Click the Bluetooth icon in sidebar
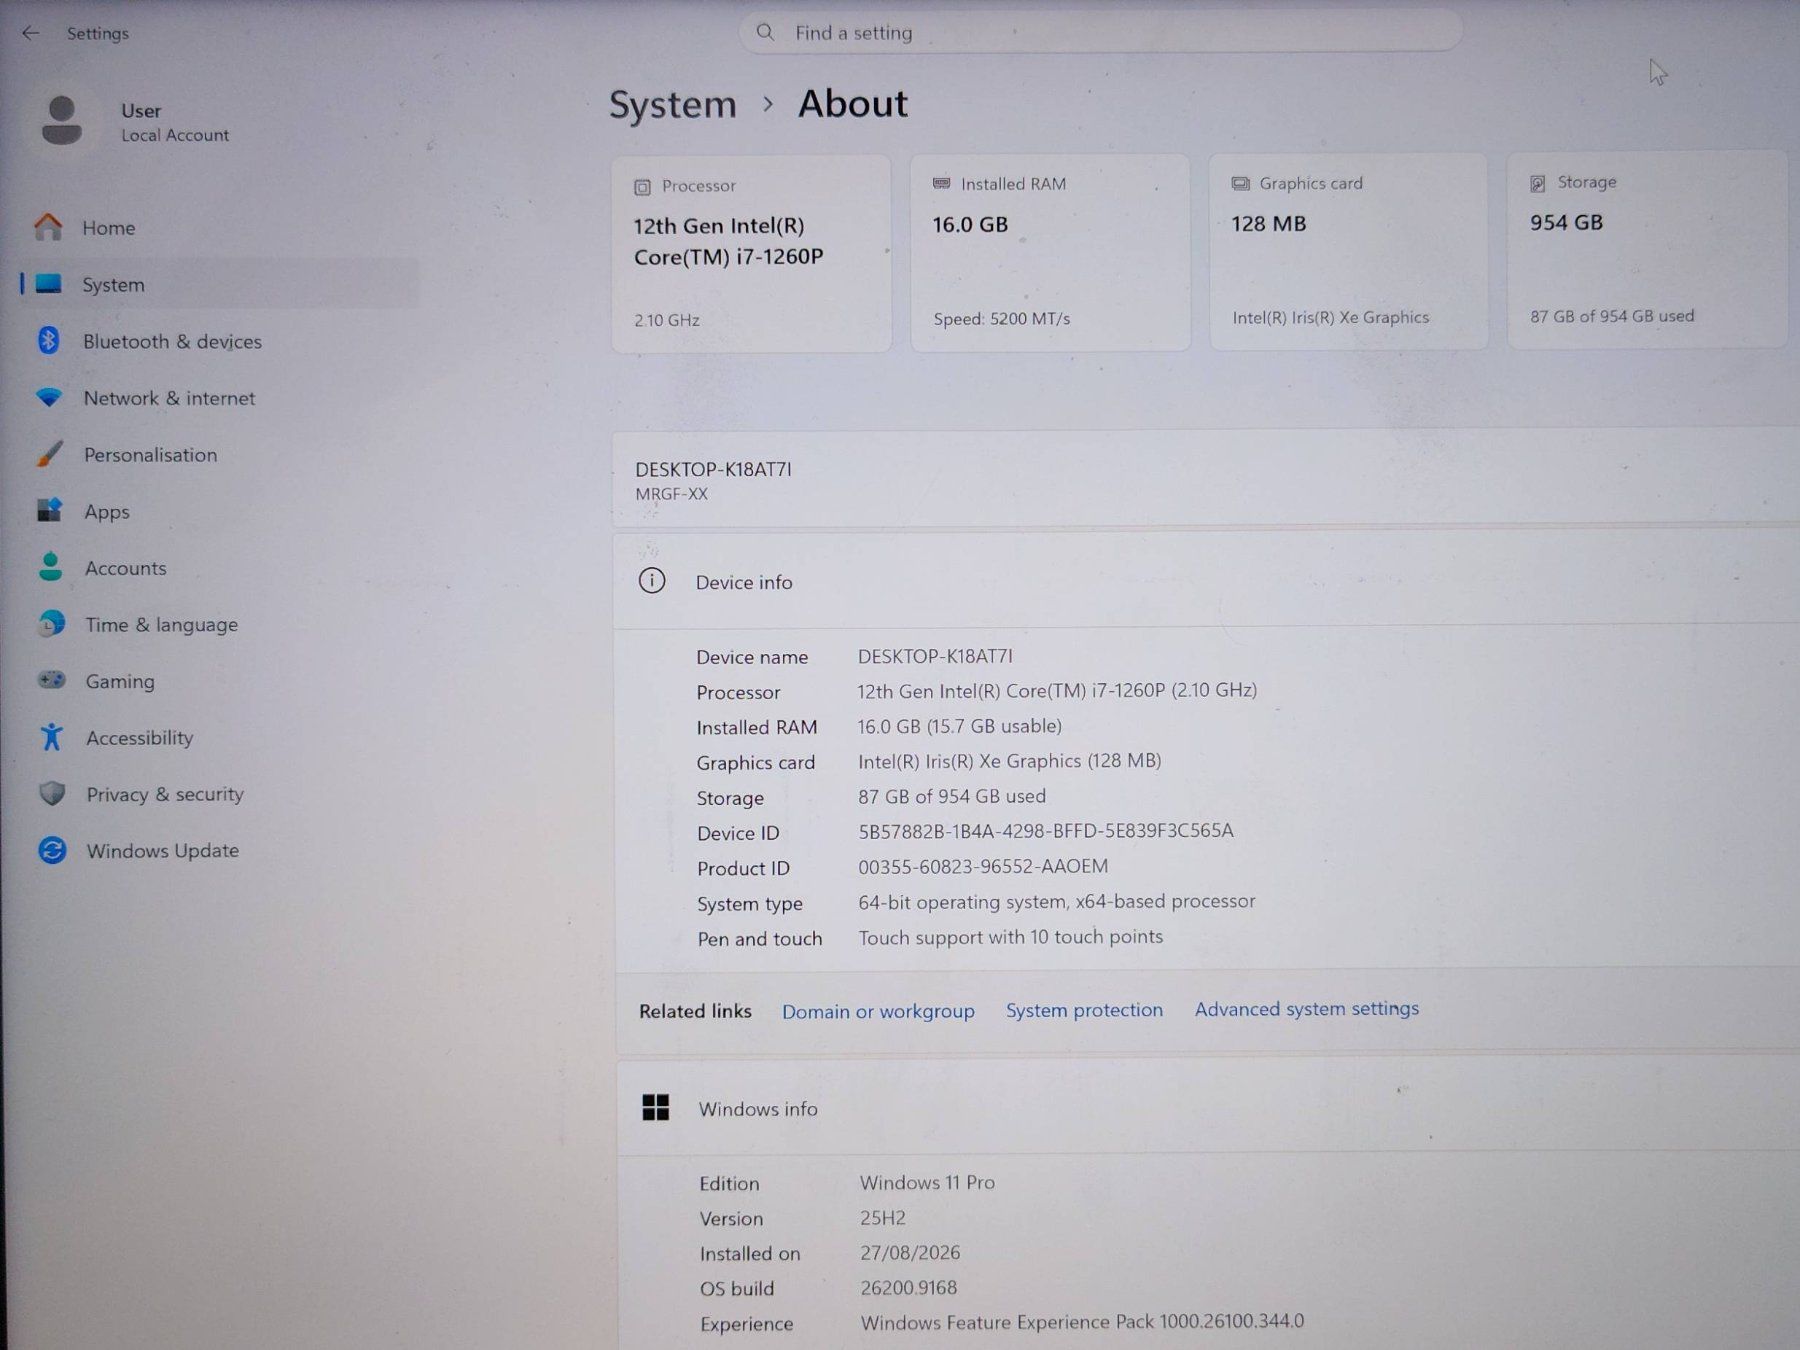 pyautogui.click(x=48, y=340)
